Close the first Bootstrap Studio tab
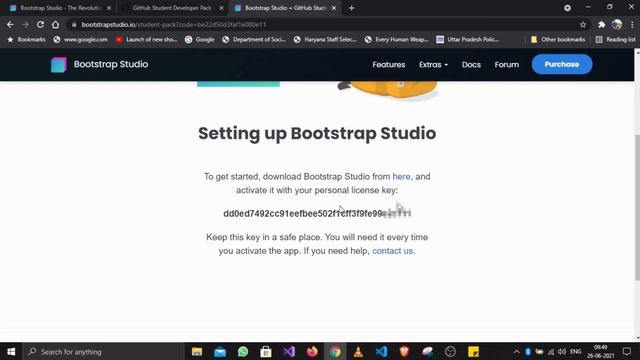This screenshot has width=640, height=360. [x=109, y=8]
